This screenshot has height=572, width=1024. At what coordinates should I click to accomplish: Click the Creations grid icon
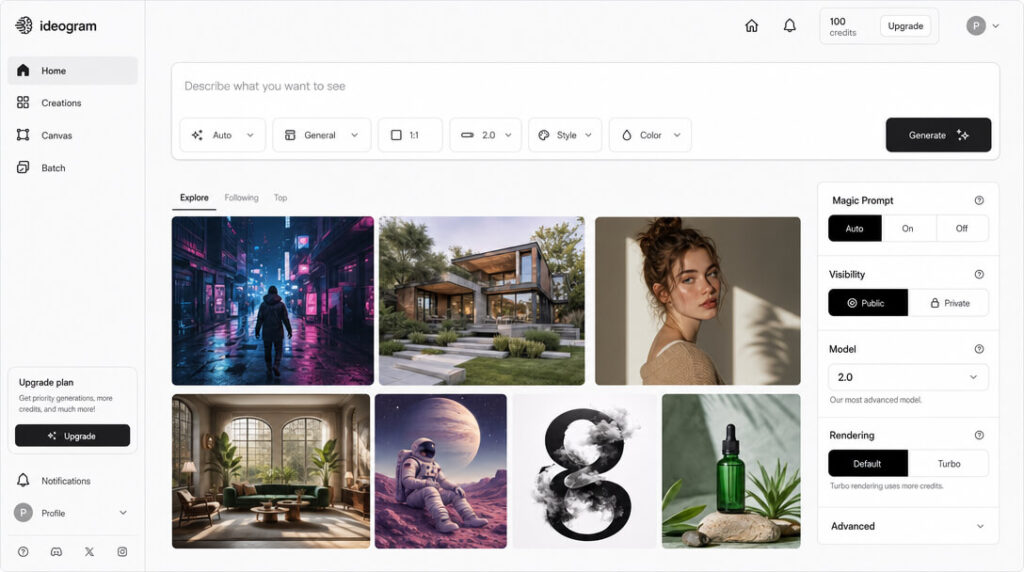tap(24, 103)
